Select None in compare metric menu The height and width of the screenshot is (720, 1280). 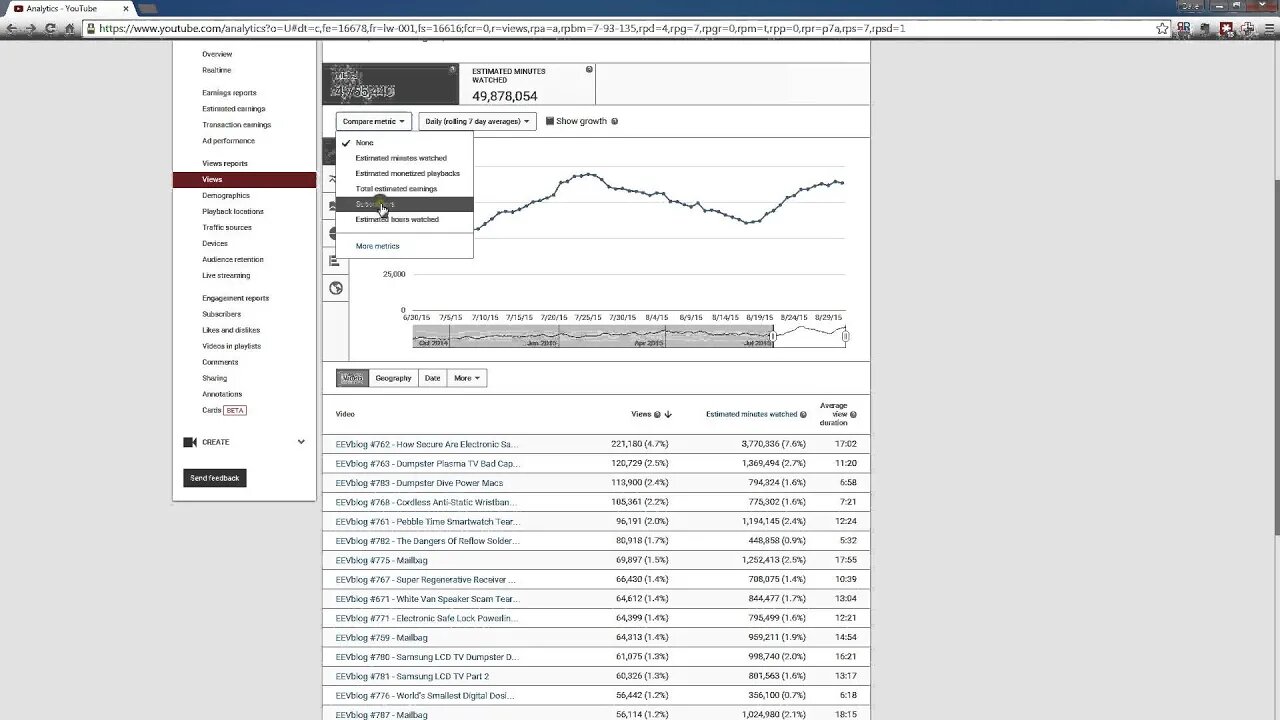(404, 143)
